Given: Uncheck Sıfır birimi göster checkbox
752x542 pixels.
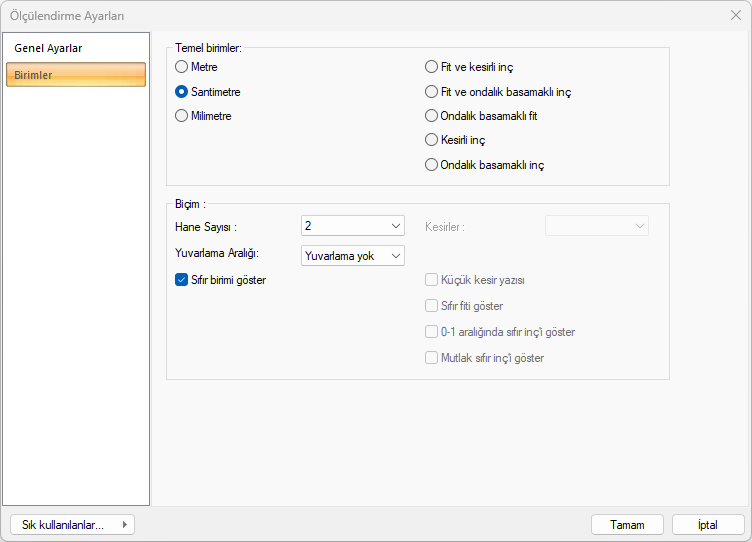Looking at the screenshot, I should 182,280.
